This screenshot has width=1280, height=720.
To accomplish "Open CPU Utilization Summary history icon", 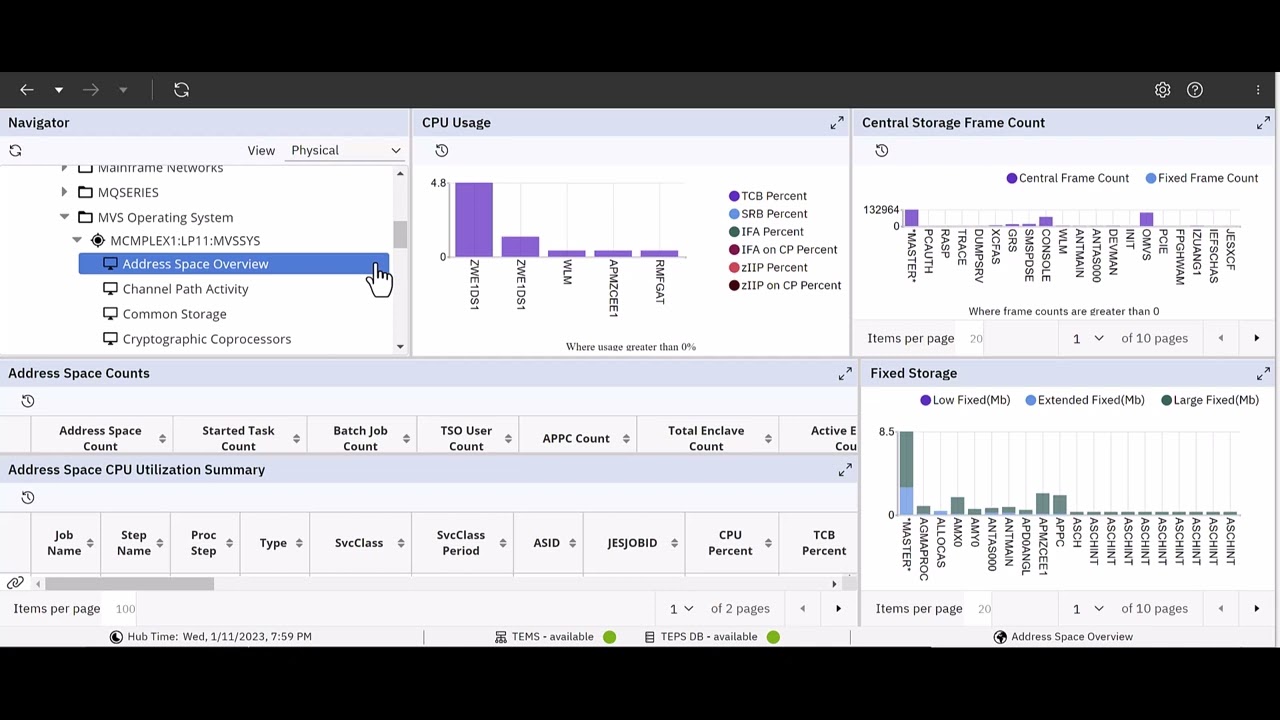I will pyautogui.click(x=28, y=497).
